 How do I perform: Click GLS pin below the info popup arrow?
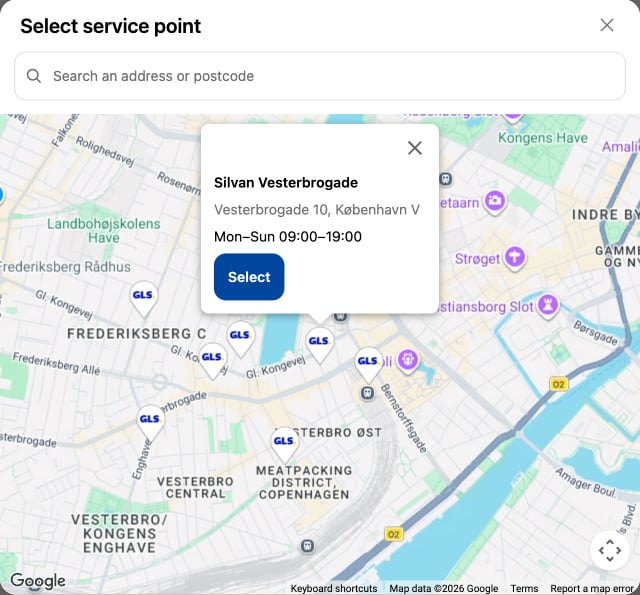pyautogui.click(x=319, y=345)
